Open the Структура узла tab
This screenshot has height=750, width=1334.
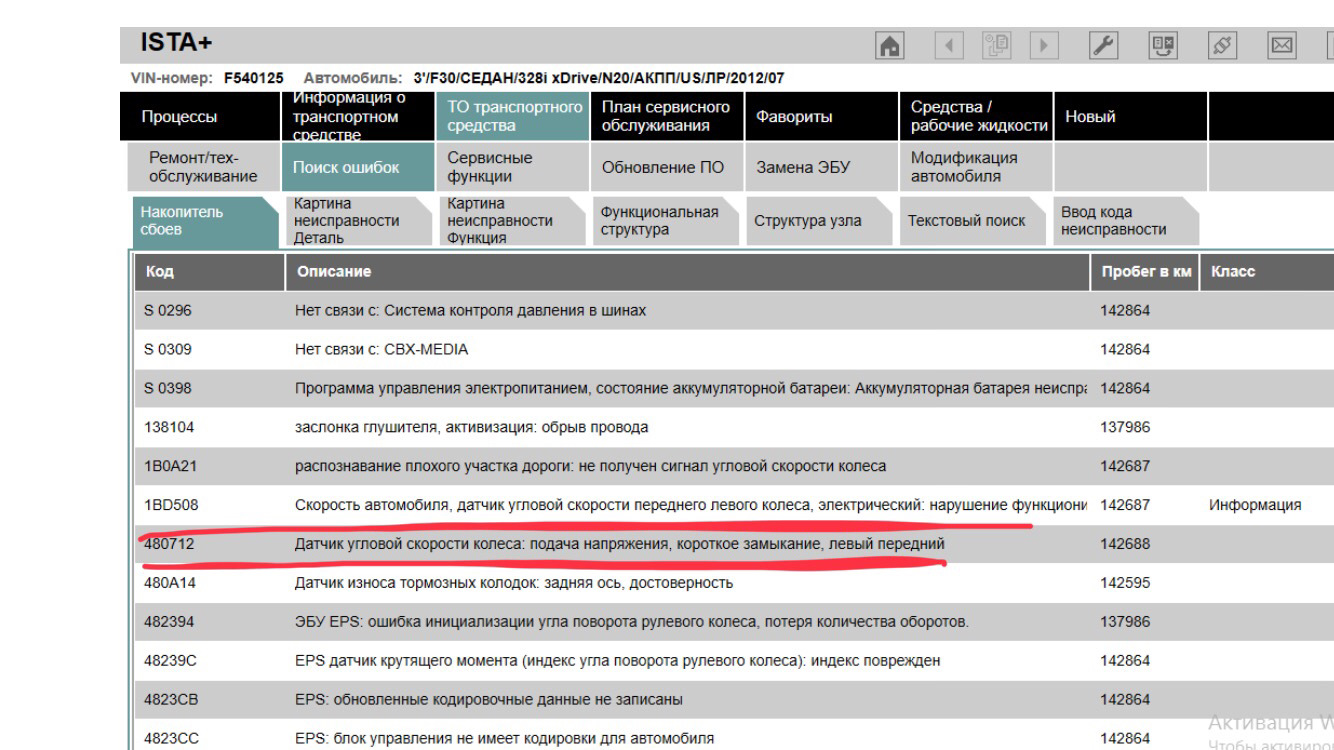click(x=820, y=221)
